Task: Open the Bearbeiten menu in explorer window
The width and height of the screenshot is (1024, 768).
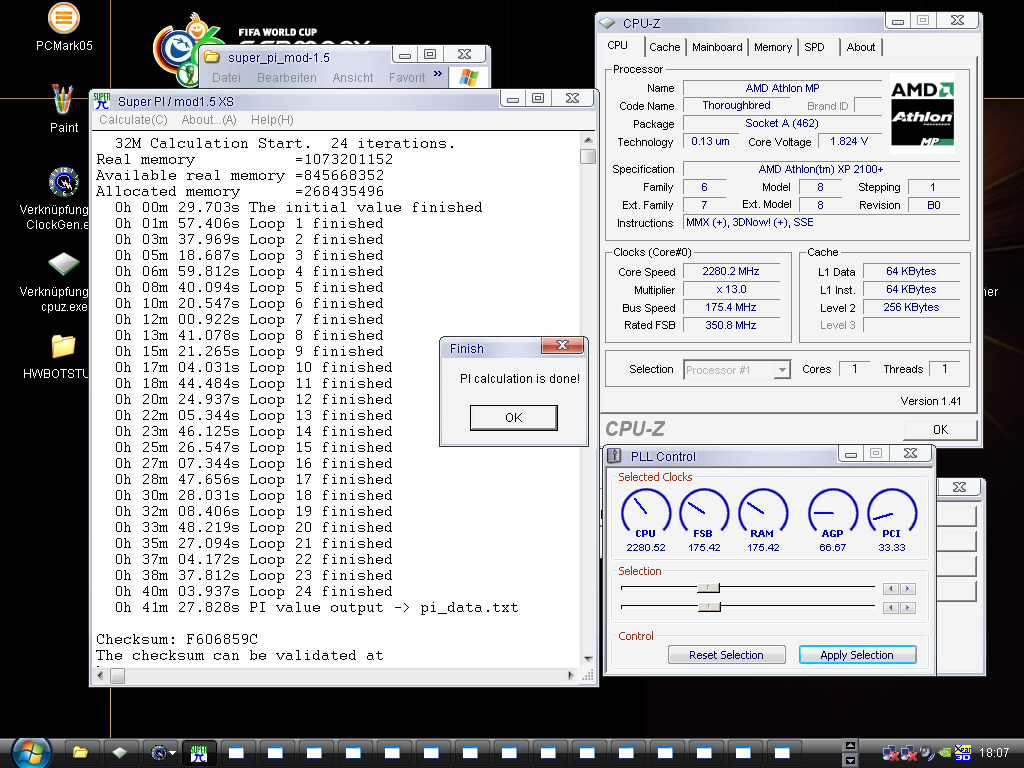Action: 287,78
